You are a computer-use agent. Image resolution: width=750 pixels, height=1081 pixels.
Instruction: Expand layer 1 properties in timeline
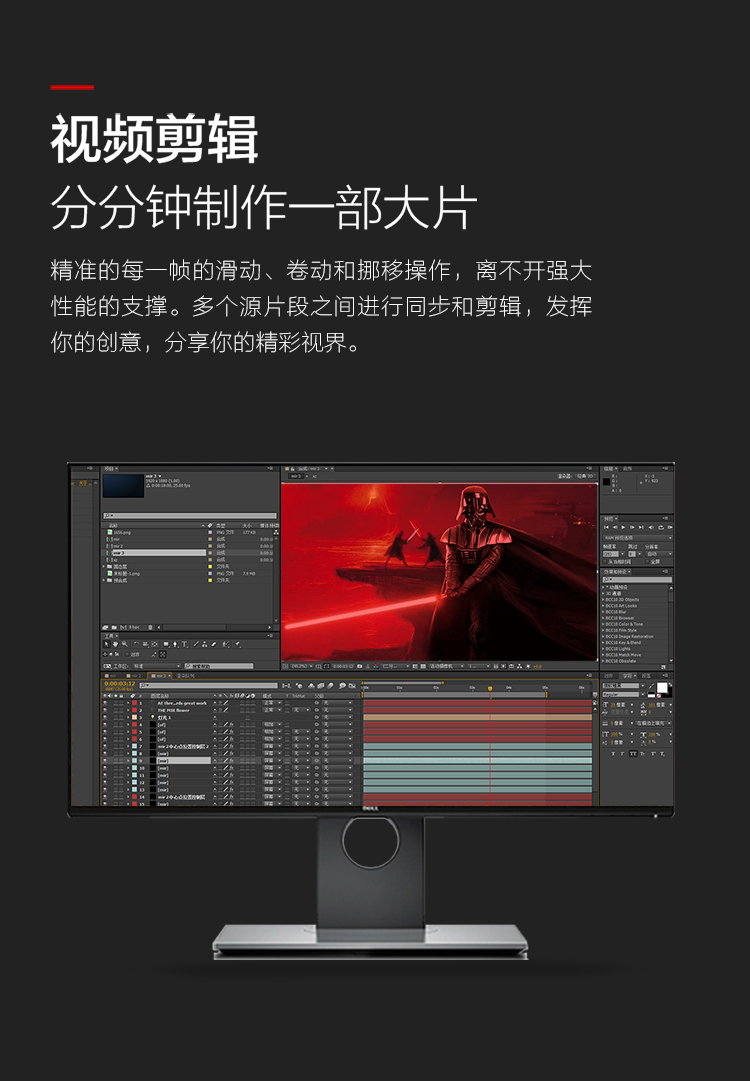(128, 703)
